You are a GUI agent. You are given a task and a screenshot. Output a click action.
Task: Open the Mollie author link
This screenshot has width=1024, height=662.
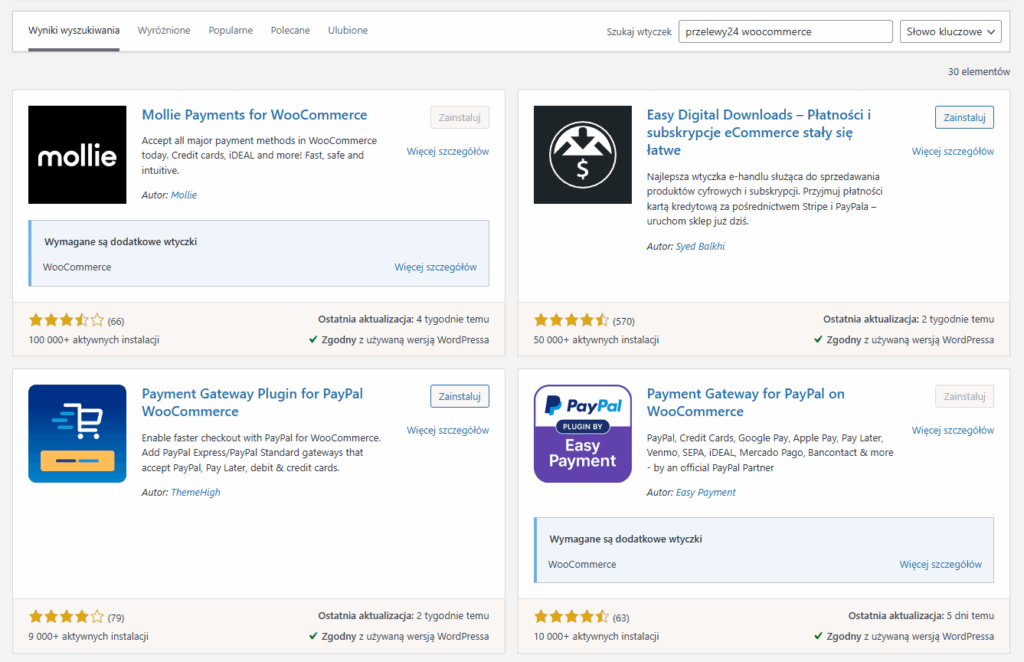[183, 195]
